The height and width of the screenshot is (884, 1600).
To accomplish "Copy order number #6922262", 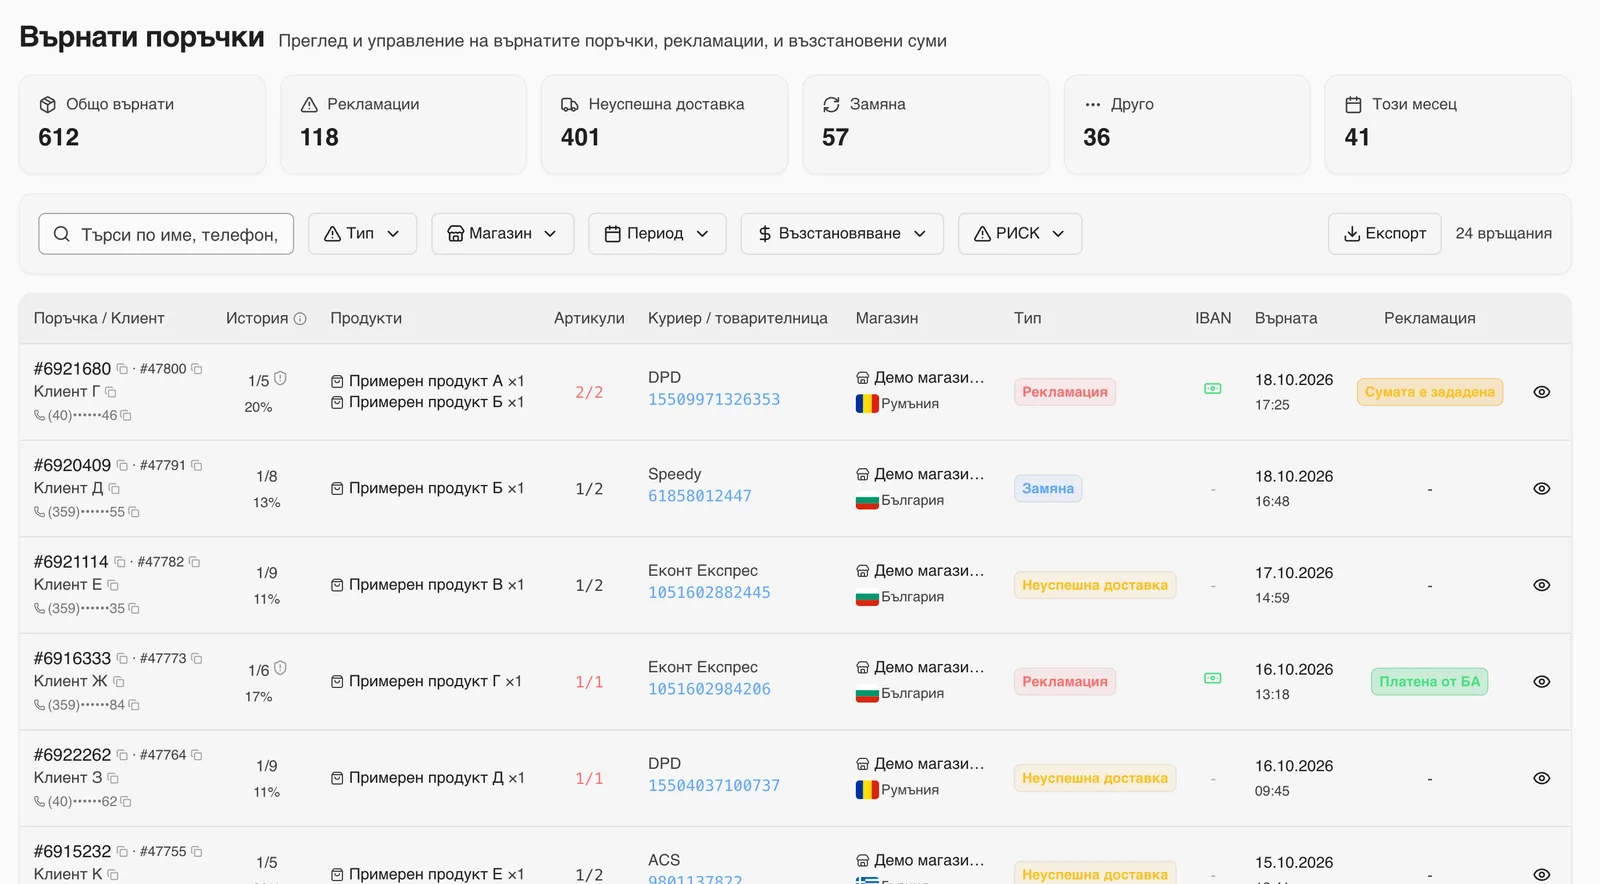I will pos(122,756).
